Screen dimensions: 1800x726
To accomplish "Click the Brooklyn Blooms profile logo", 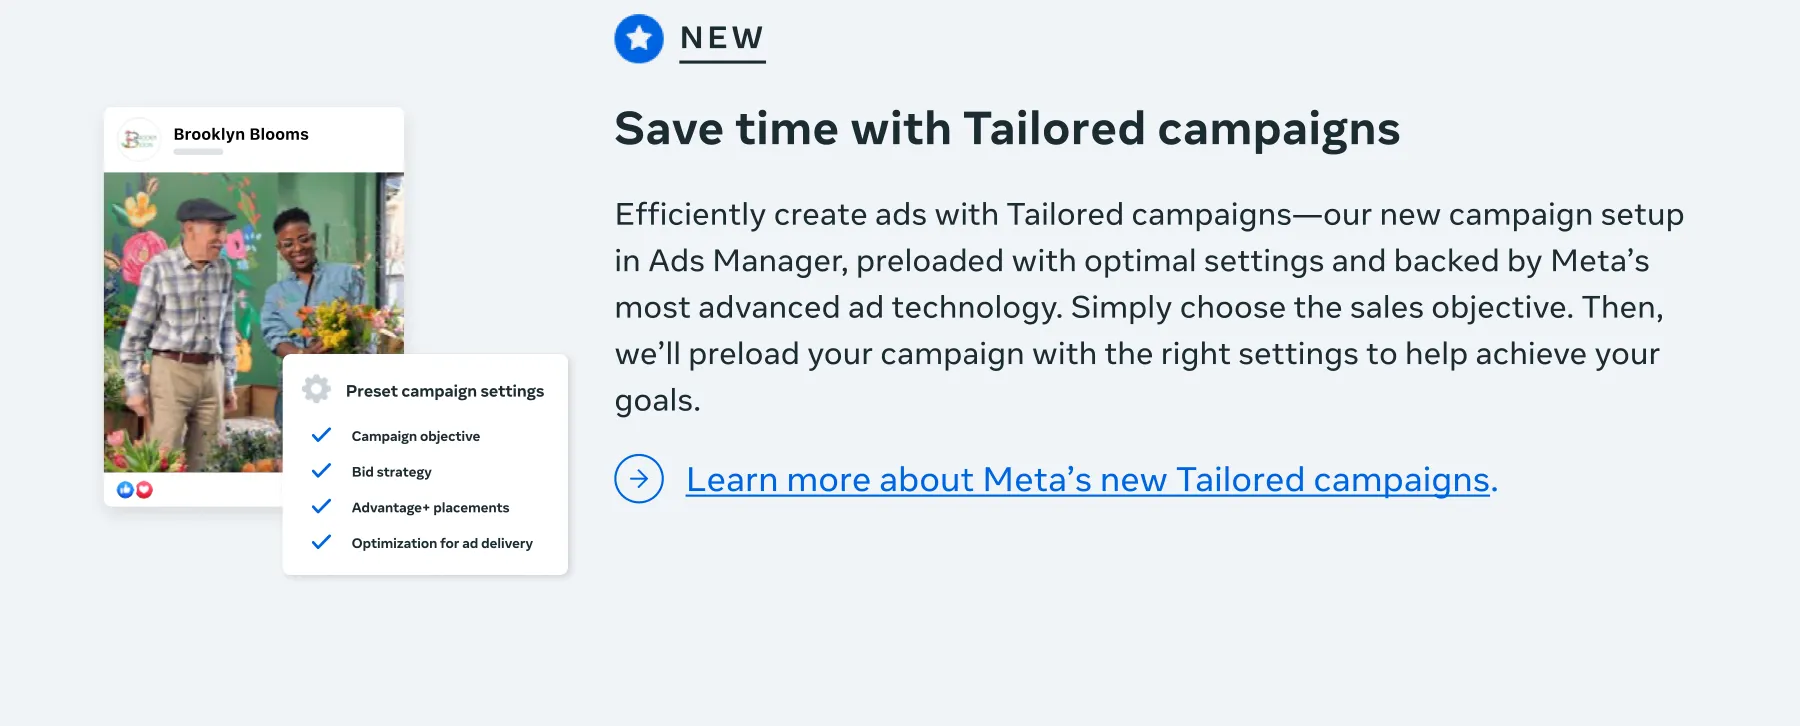I will 138,139.
